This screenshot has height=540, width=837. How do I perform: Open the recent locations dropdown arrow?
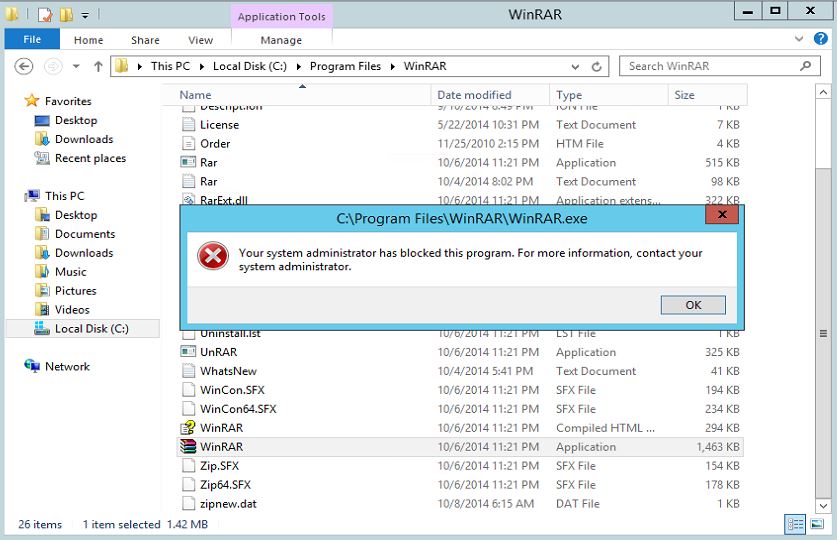tap(76, 66)
